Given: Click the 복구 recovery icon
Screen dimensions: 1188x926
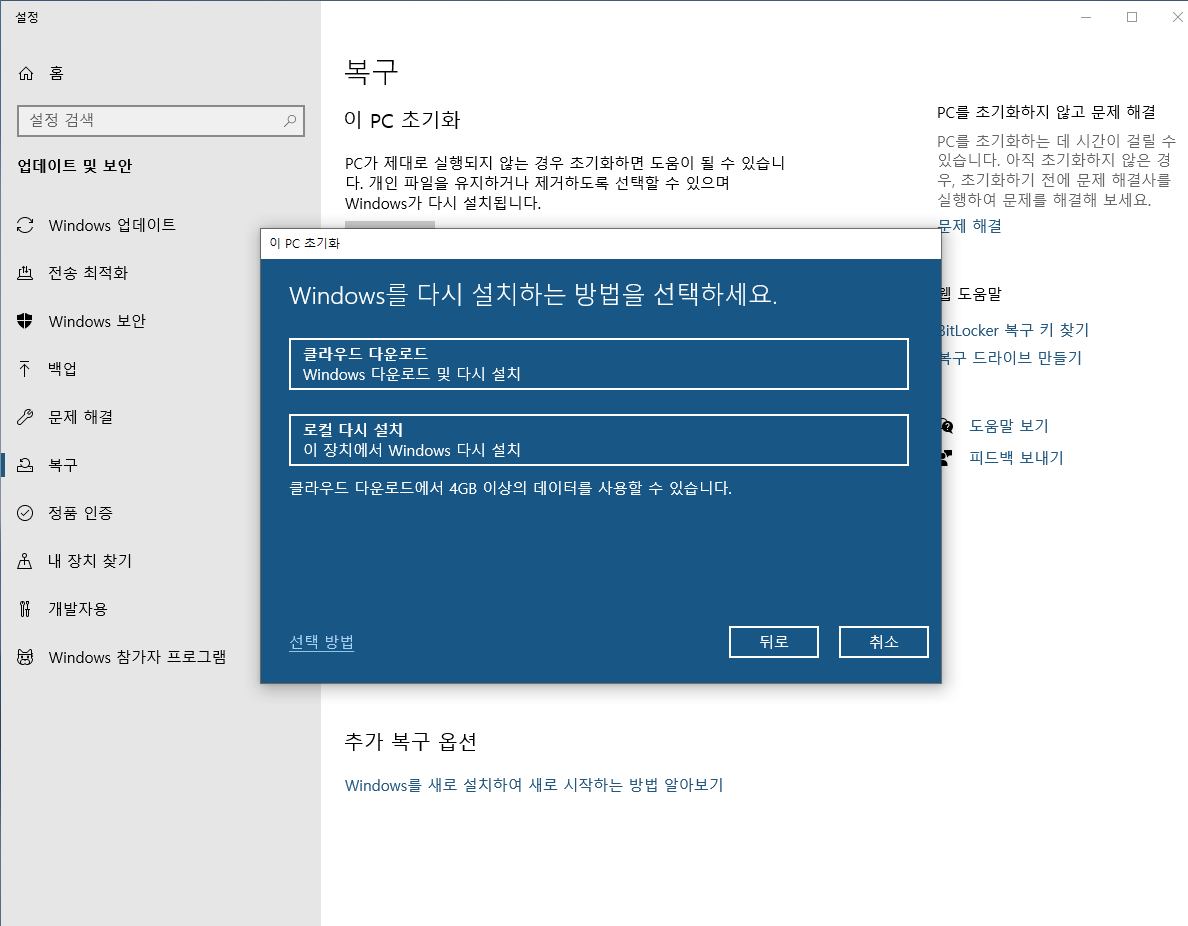Looking at the screenshot, I should tap(25, 465).
